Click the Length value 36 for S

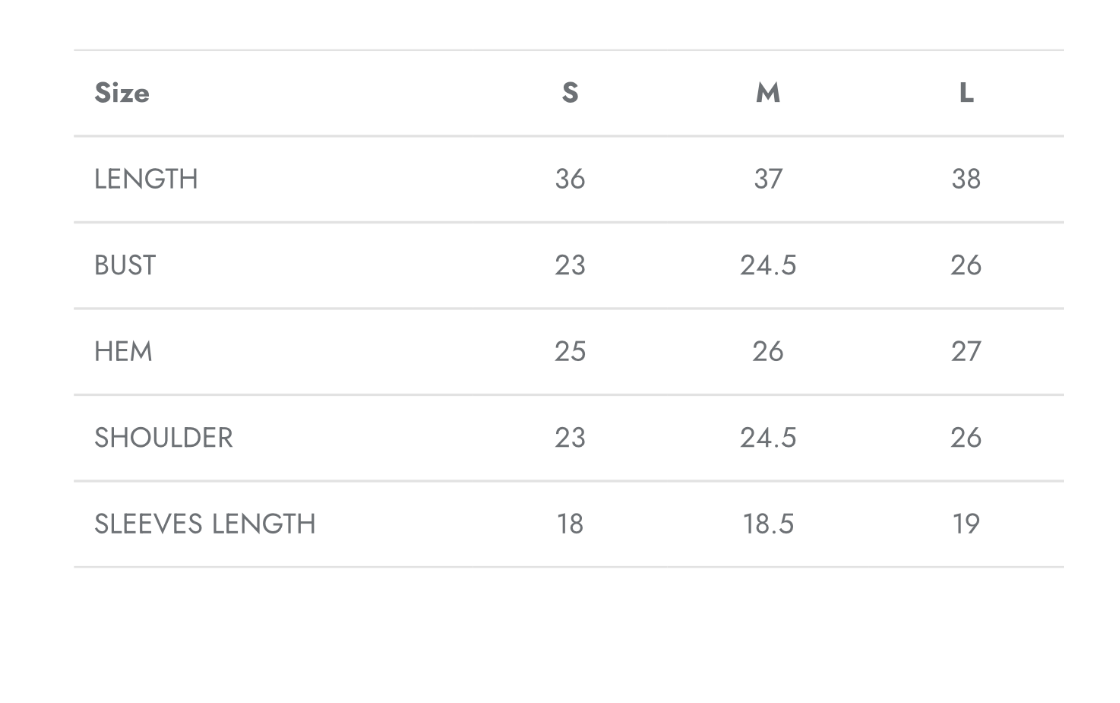tap(570, 180)
